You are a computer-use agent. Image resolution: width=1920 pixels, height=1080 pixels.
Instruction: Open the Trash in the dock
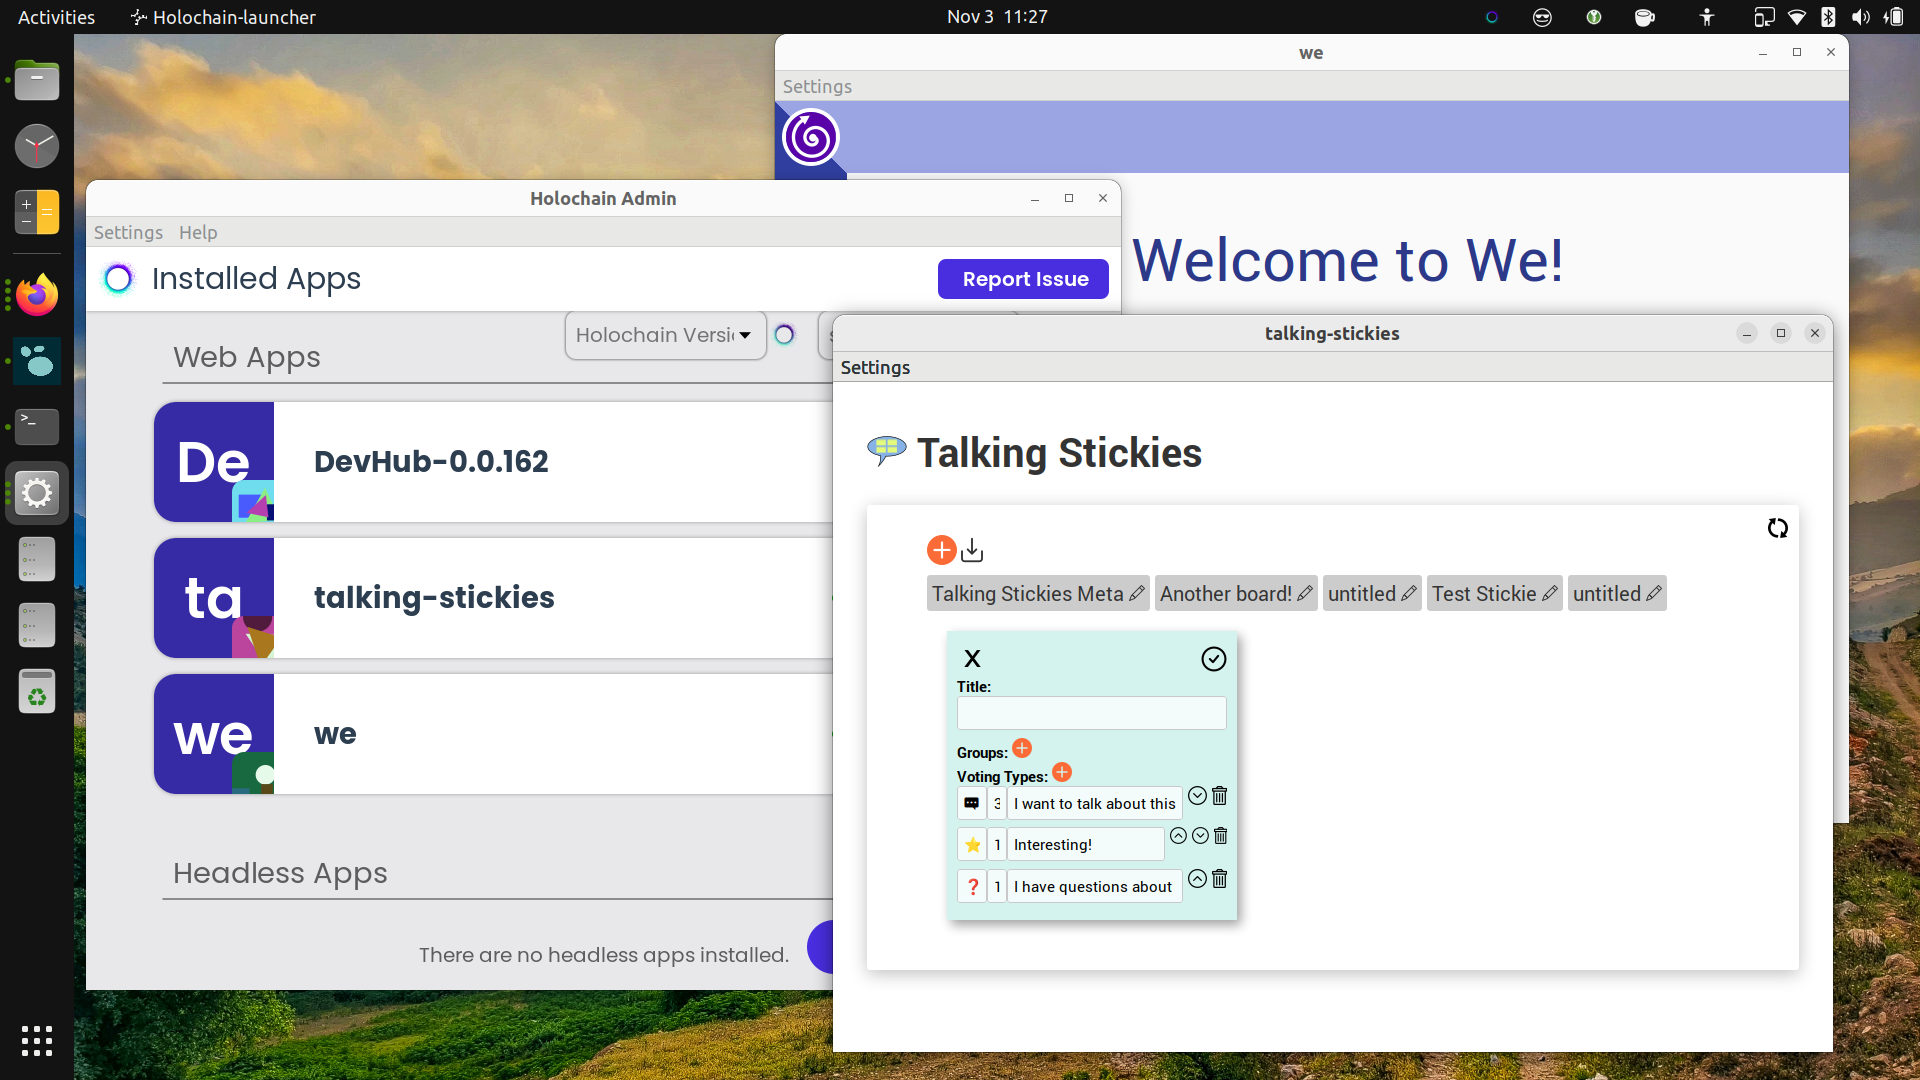point(37,691)
